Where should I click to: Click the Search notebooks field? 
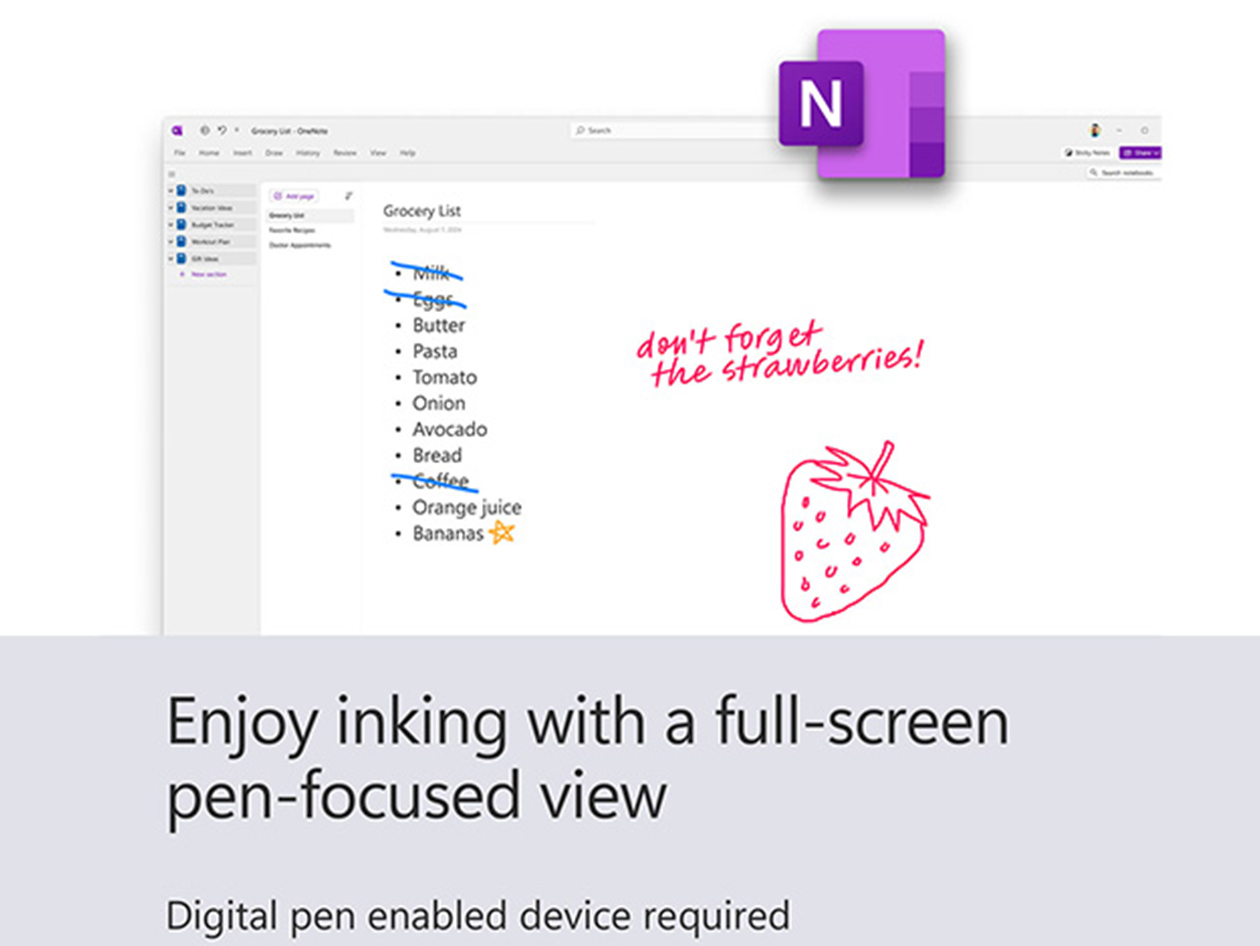[x=1124, y=173]
